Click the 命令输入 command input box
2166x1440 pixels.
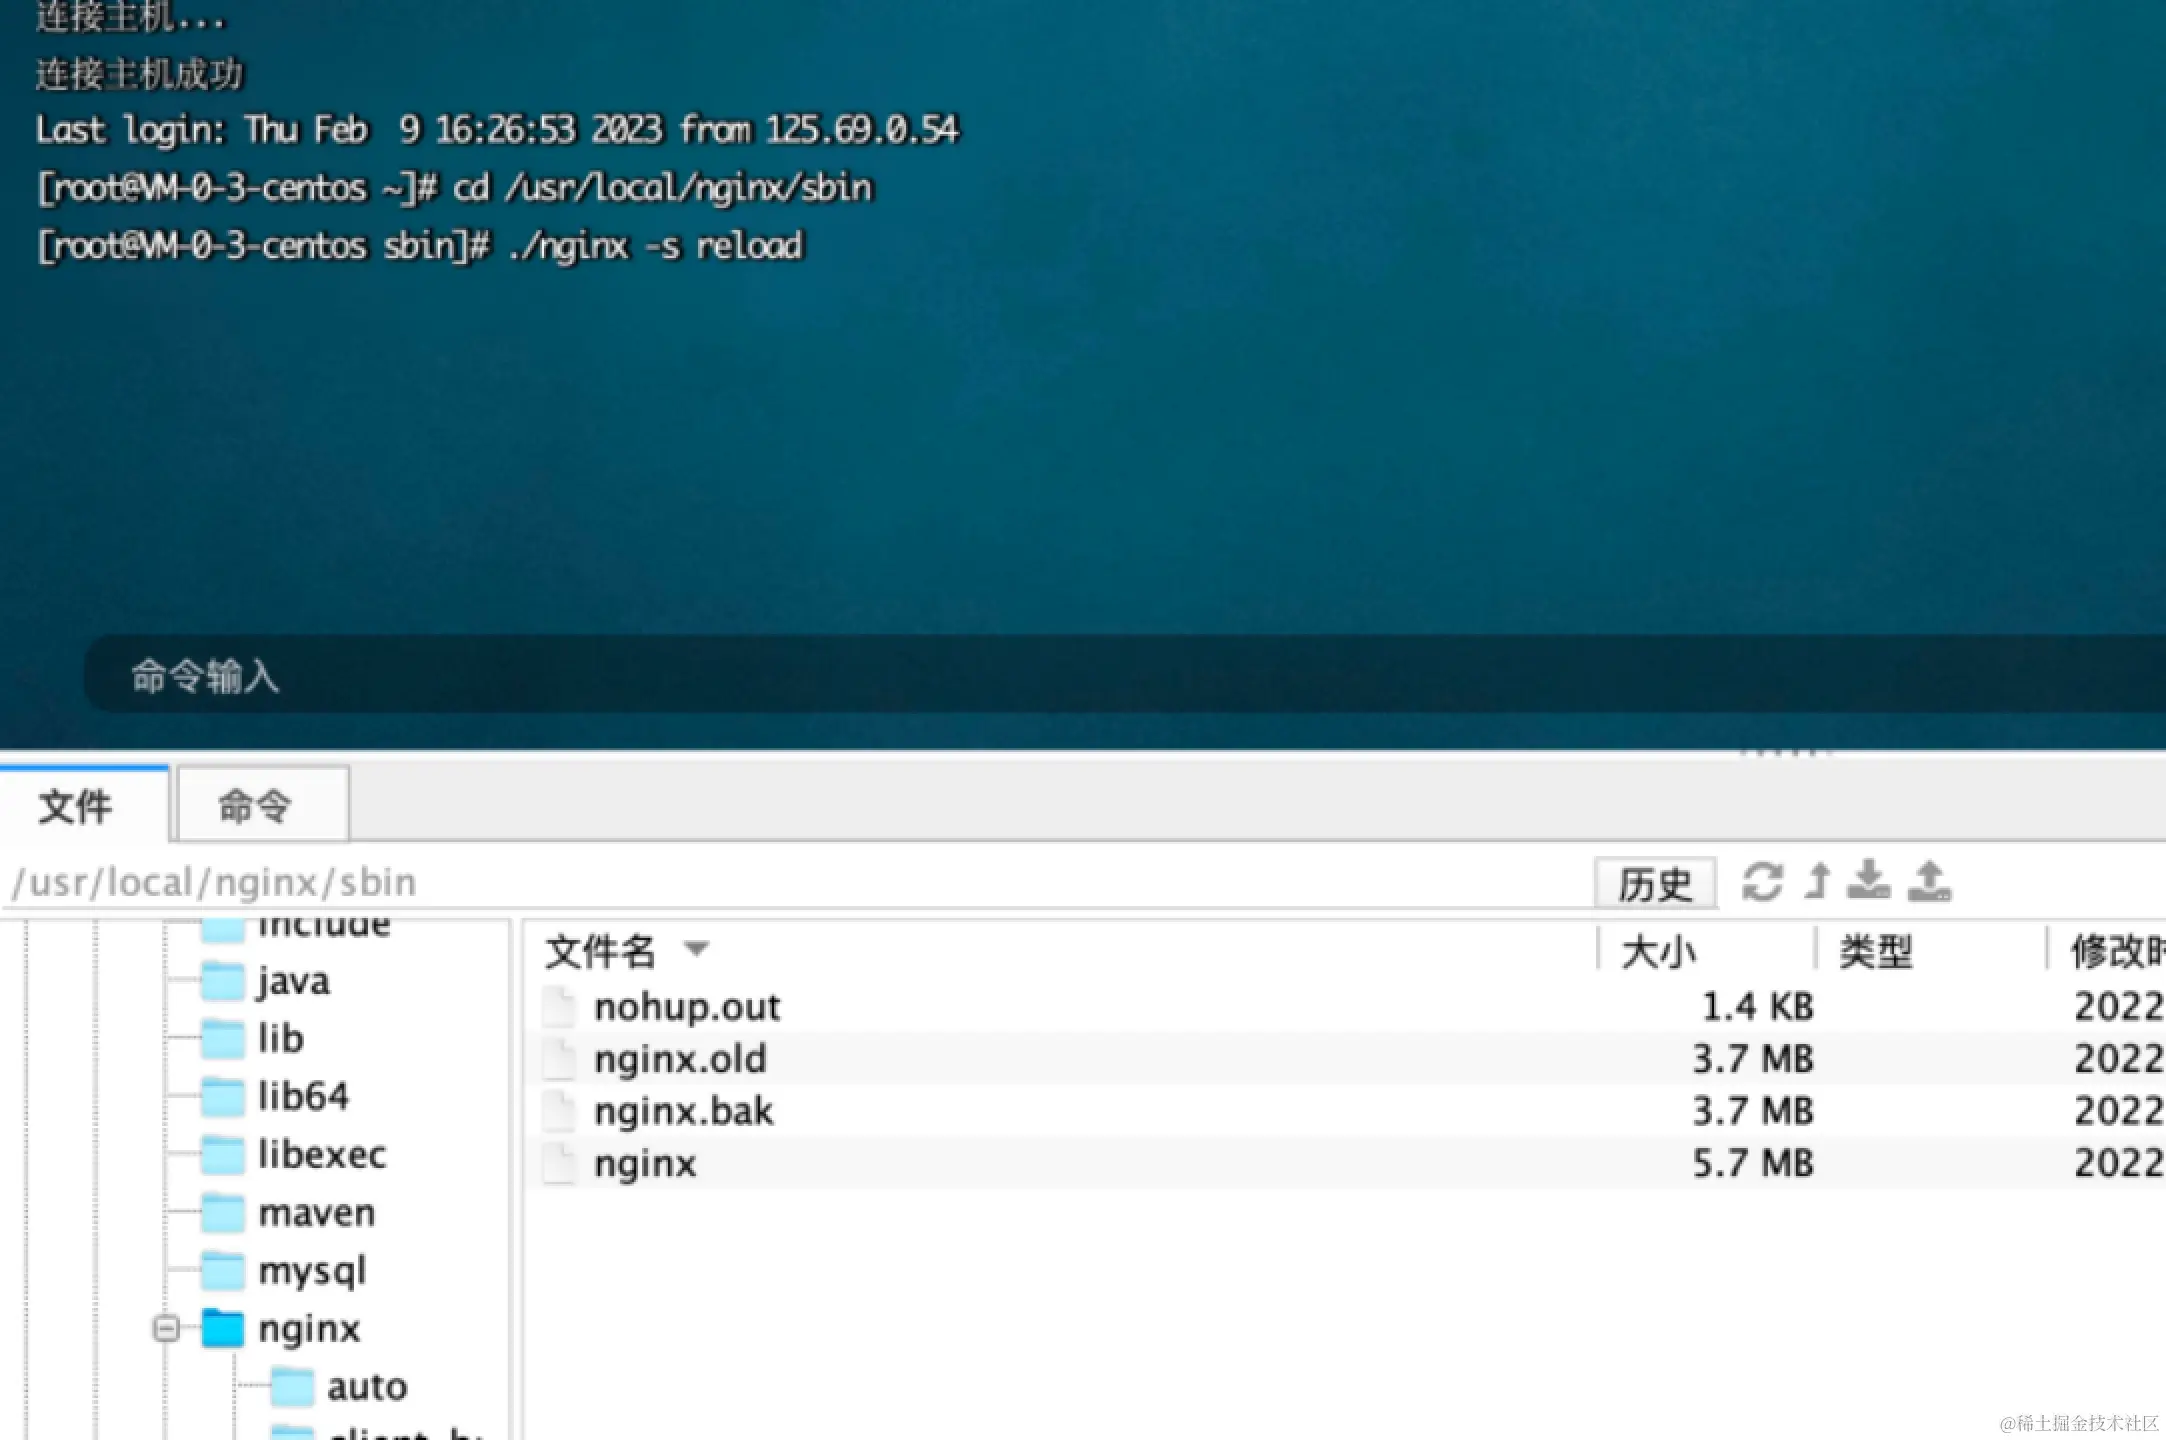click(x=1000, y=676)
